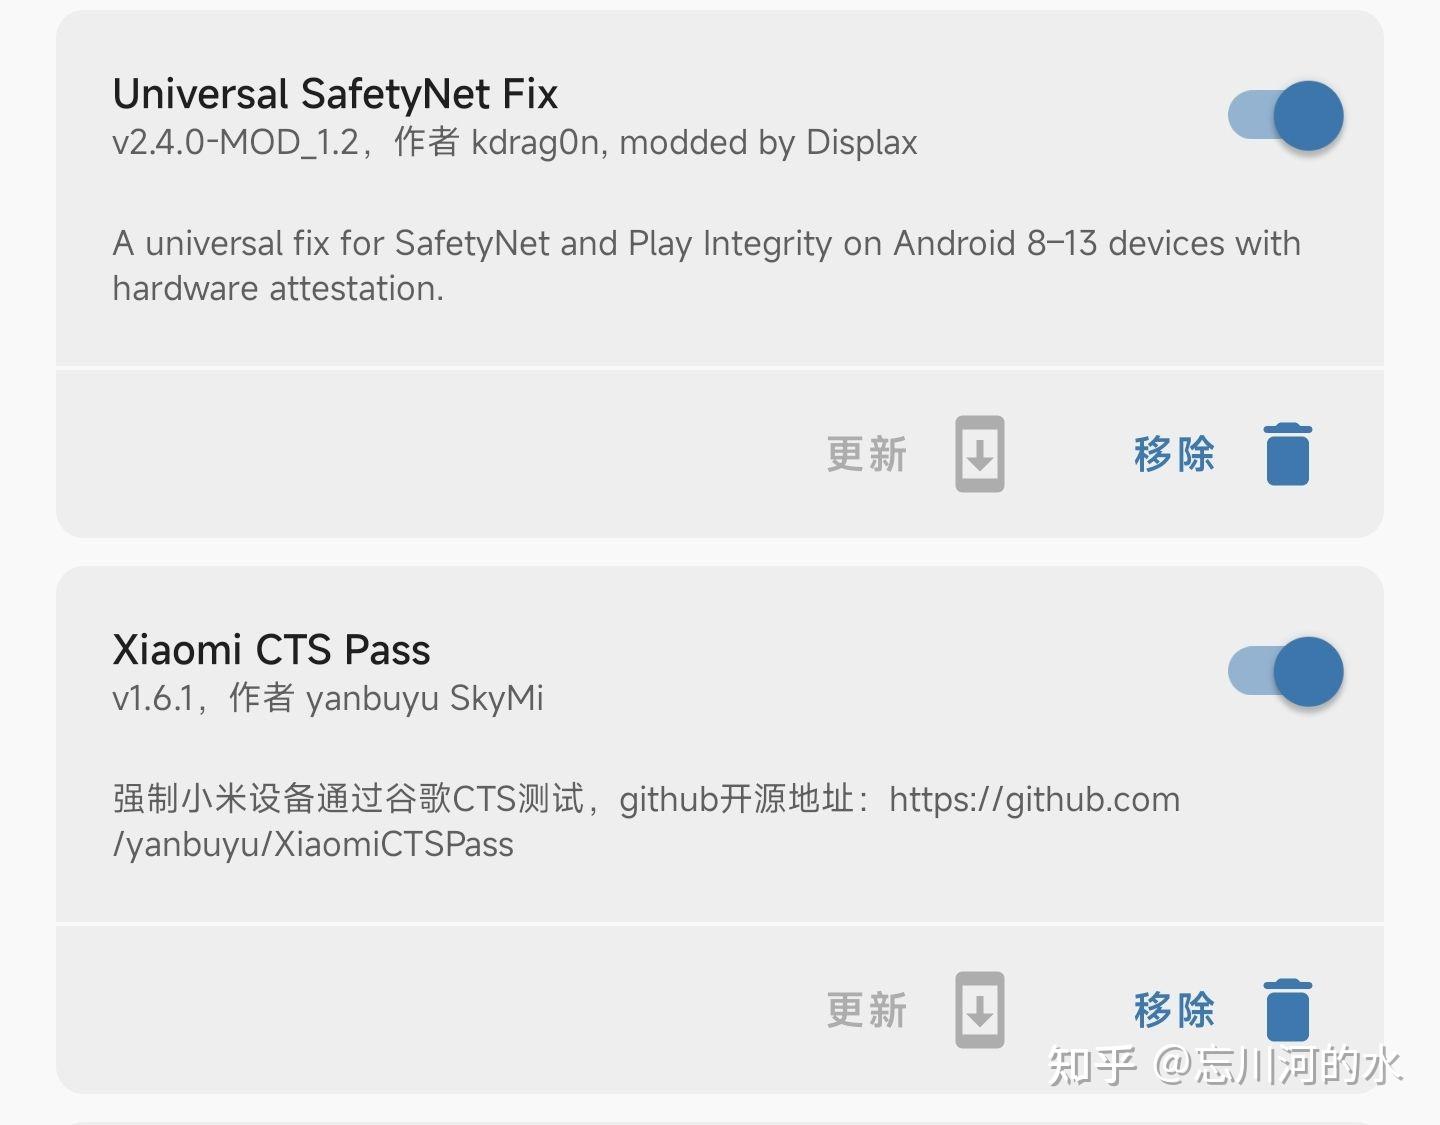Tap update download icon for Universal SafetyNet Fix
The width and height of the screenshot is (1440, 1125).
point(980,454)
